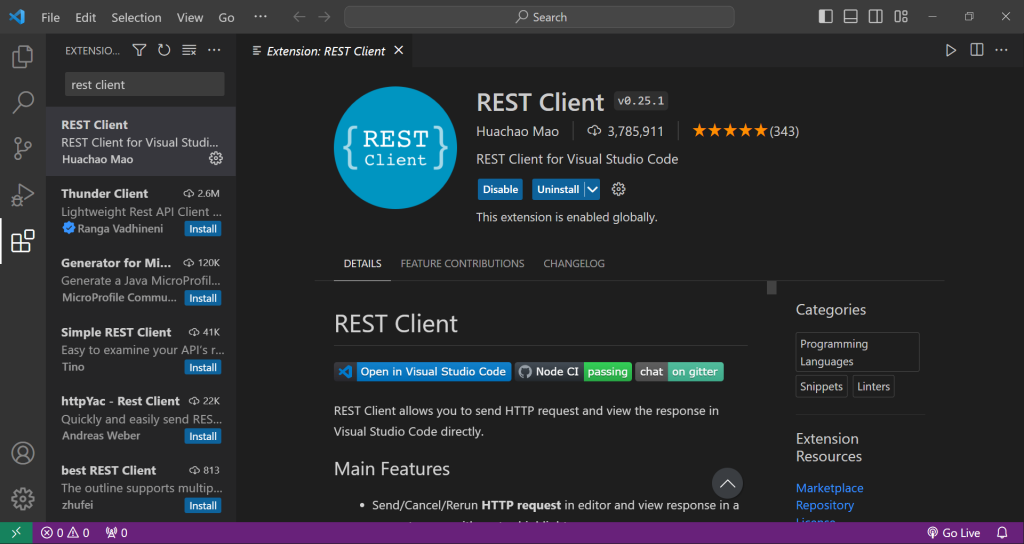This screenshot has width=1024, height=544.
Task: Click the details pane scrollbar thumb
Action: click(x=771, y=287)
